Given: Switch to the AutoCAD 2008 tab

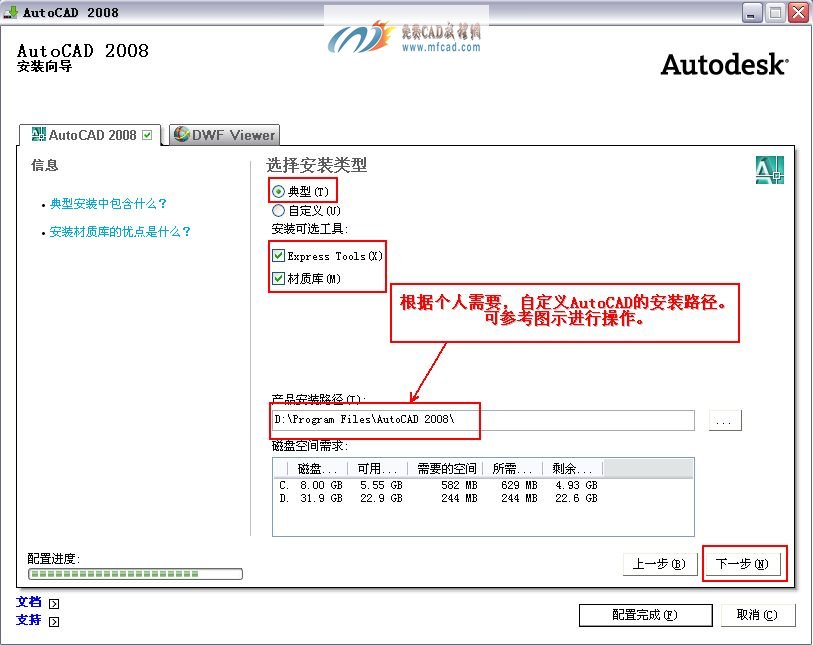Looking at the screenshot, I should coord(90,135).
